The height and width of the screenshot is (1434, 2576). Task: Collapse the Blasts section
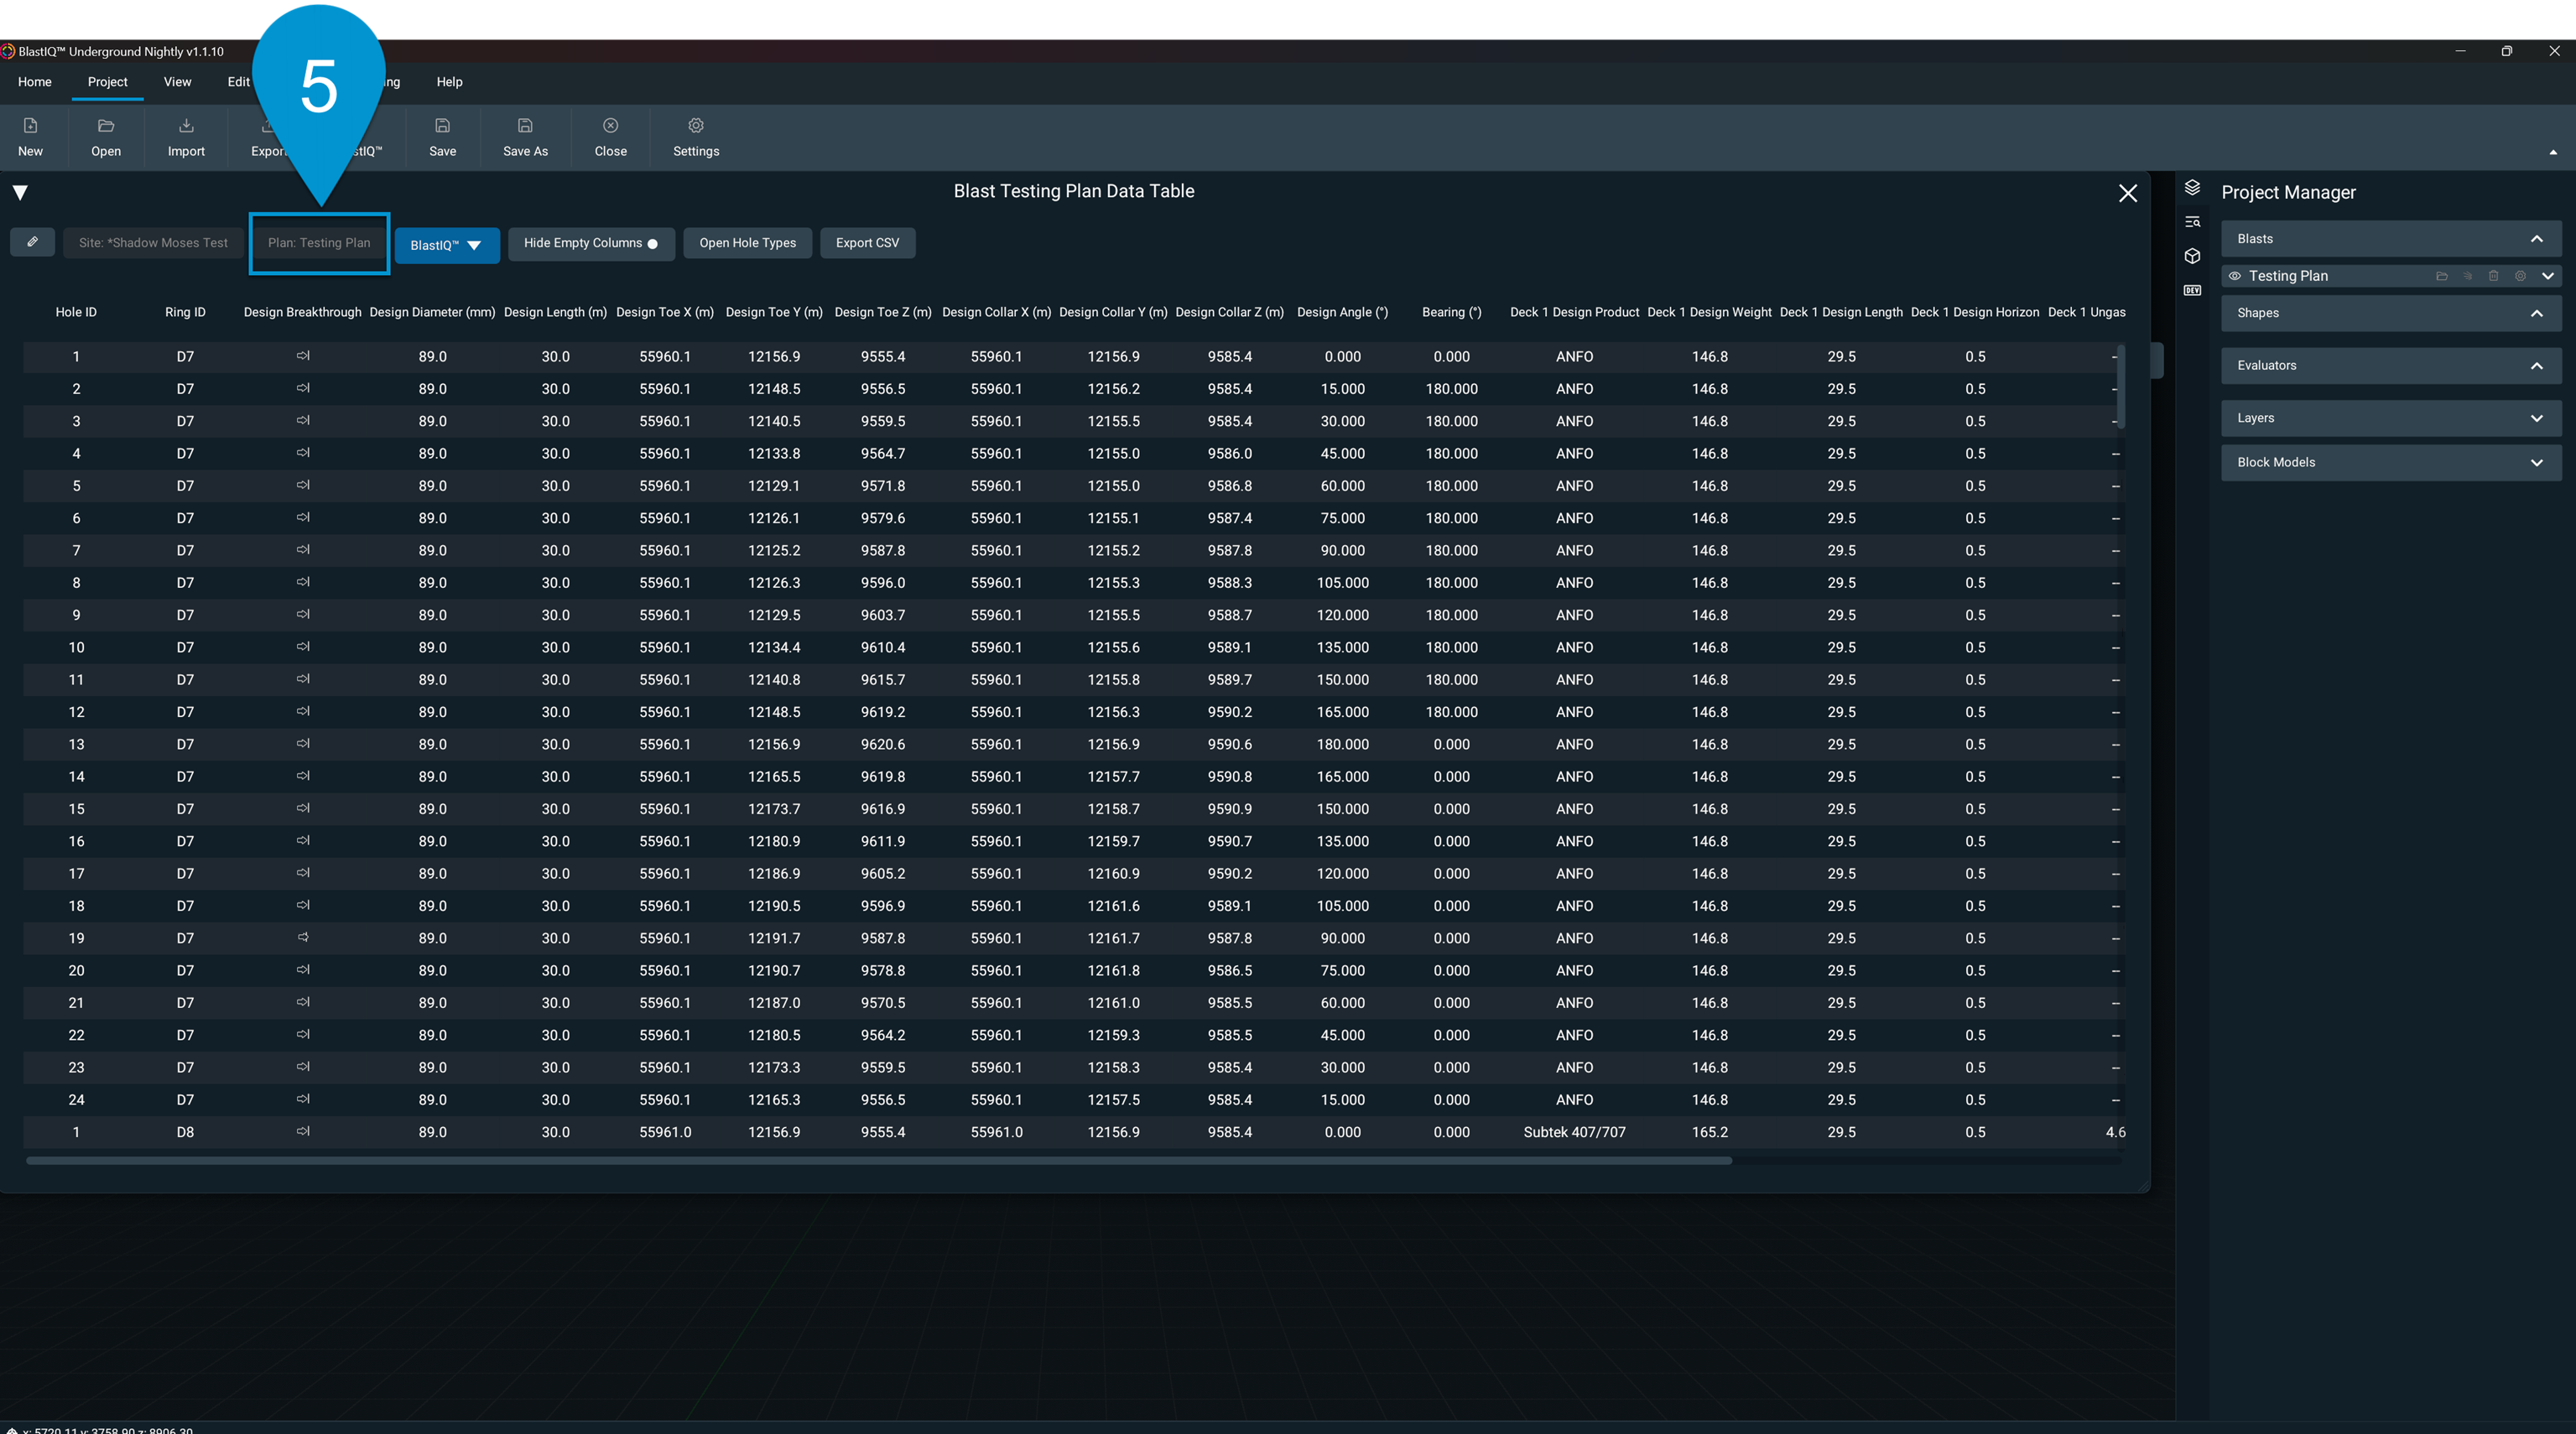tap(2536, 239)
